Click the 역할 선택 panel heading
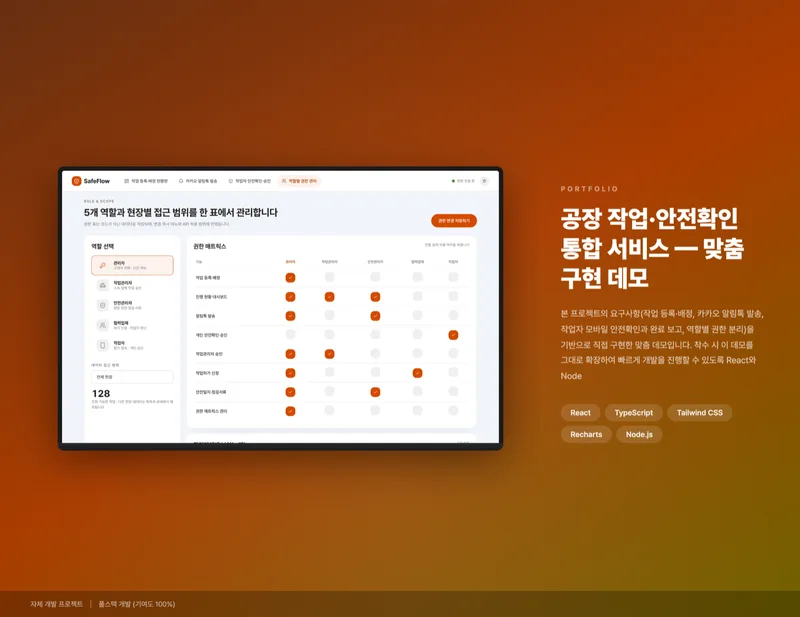The height and width of the screenshot is (617, 800). tap(103, 246)
